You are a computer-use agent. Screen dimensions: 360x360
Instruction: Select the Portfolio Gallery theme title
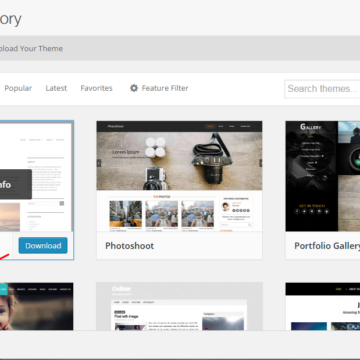pos(327,246)
